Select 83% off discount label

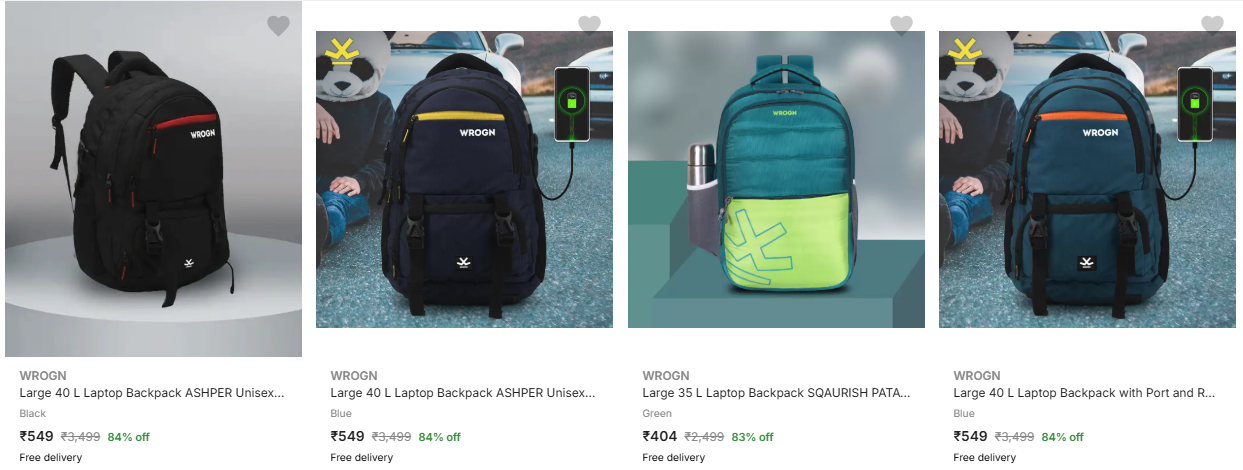coord(751,437)
